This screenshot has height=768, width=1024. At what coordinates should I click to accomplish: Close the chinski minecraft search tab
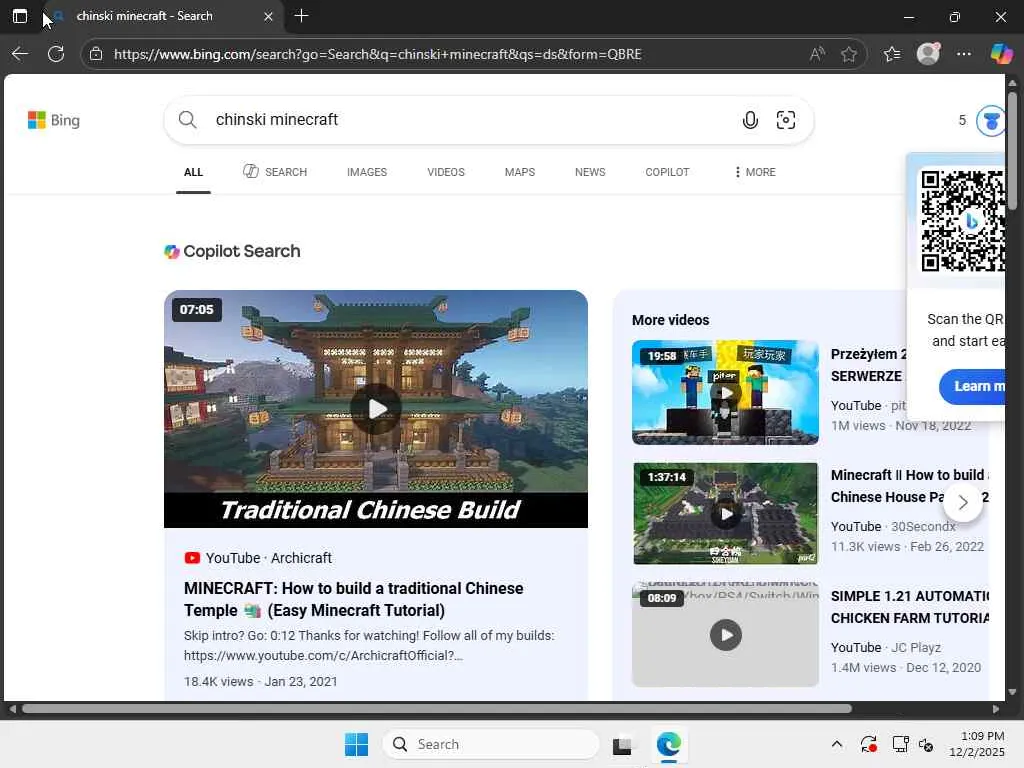[268, 16]
